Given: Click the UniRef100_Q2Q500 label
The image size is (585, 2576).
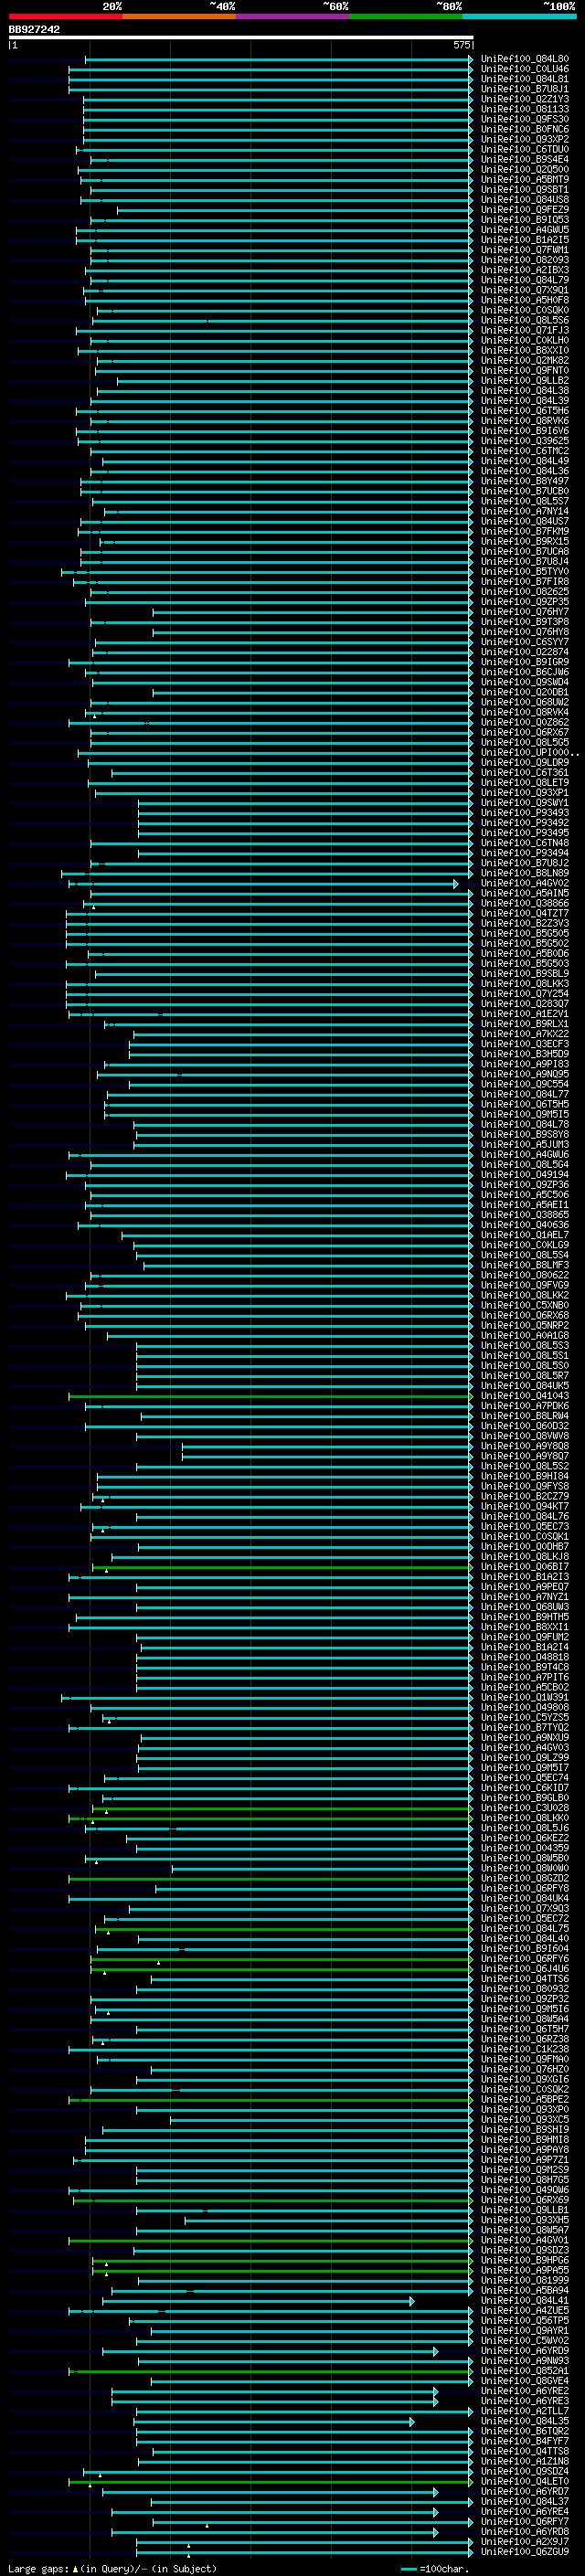Looking at the screenshot, I should pos(524,169).
